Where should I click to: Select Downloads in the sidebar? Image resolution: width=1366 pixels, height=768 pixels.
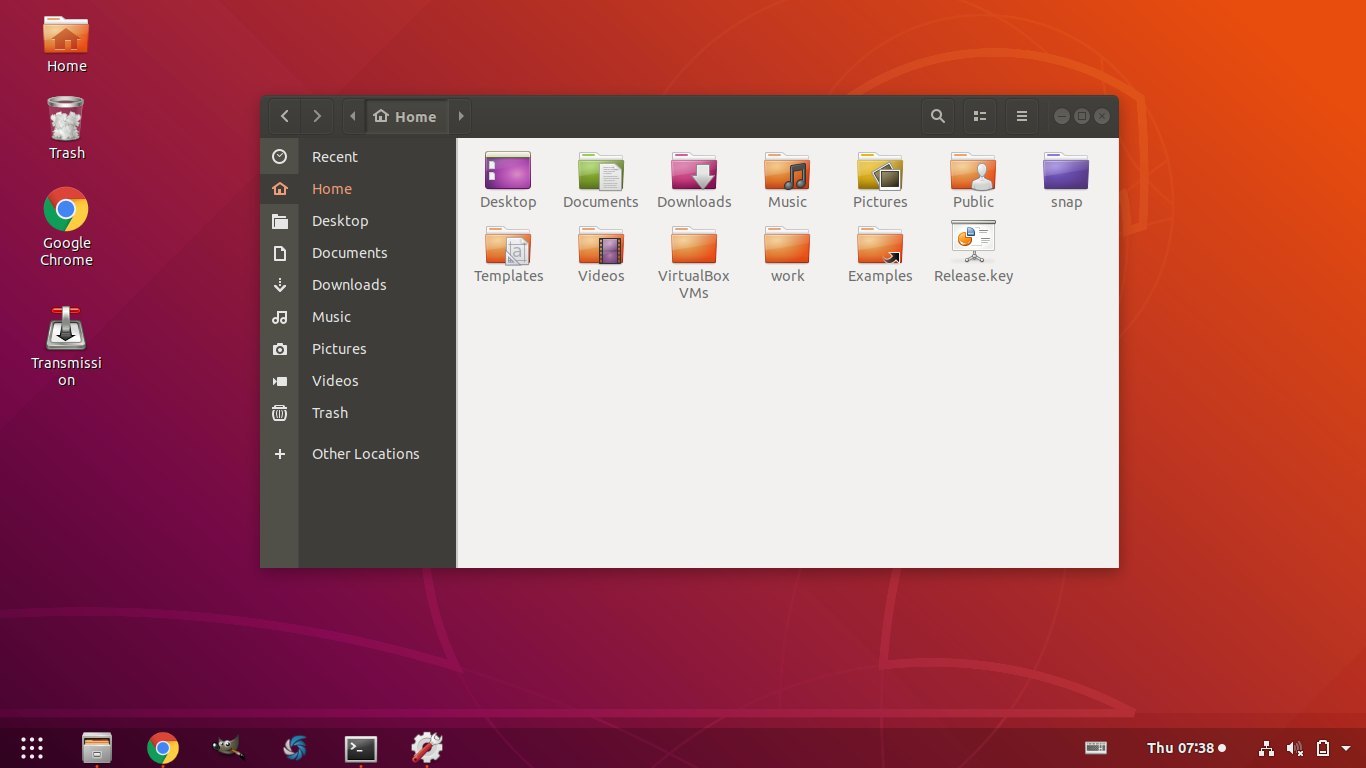click(358, 285)
